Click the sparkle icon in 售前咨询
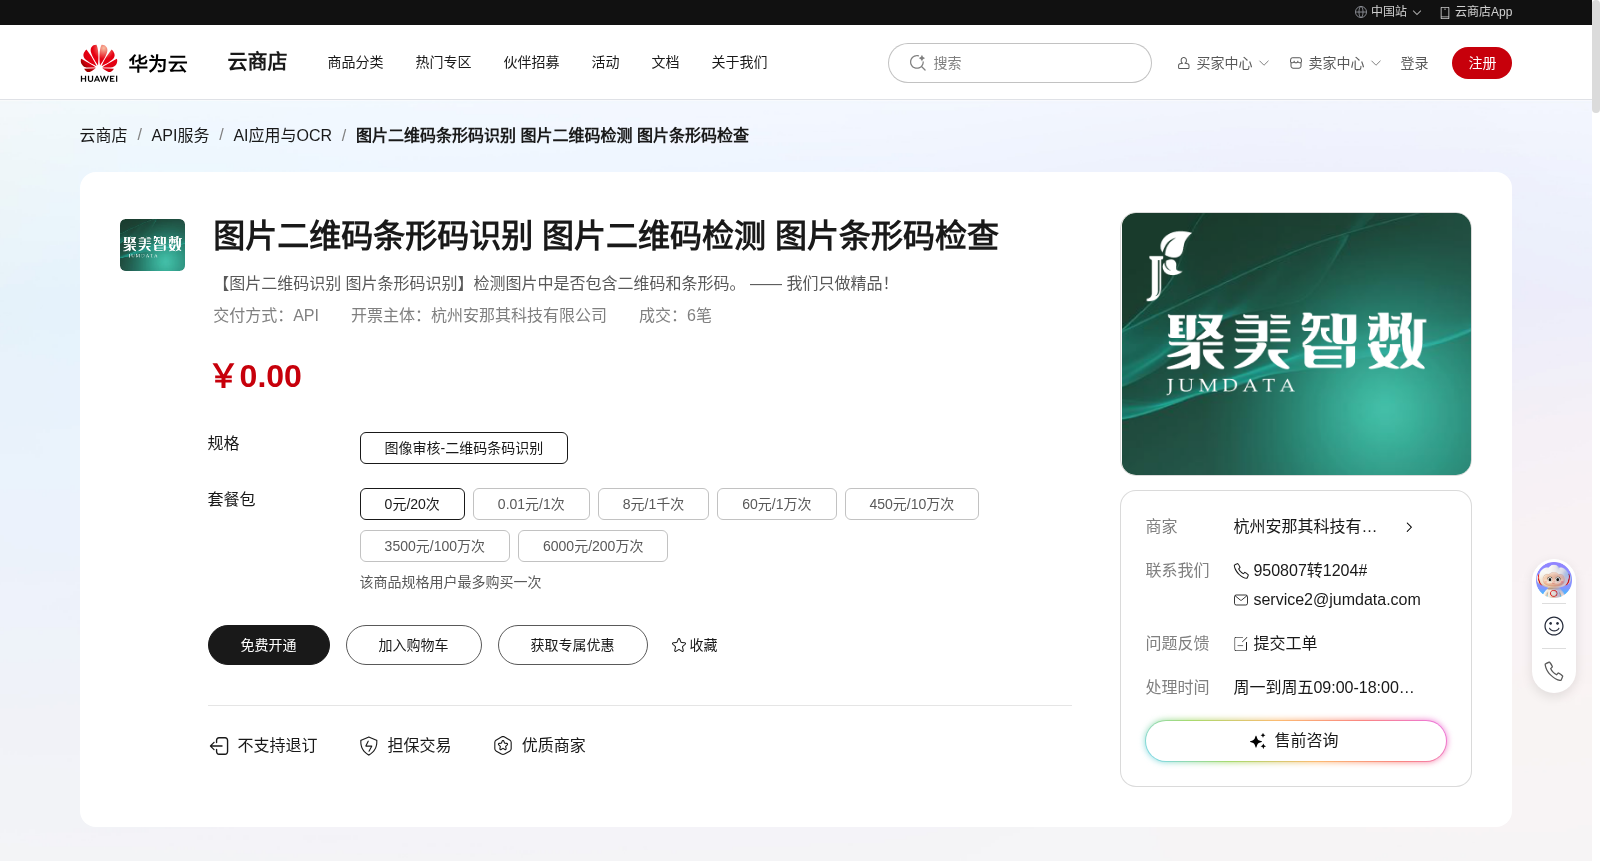Image resolution: width=1600 pixels, height=861 pixels. tap(1258, 741)
